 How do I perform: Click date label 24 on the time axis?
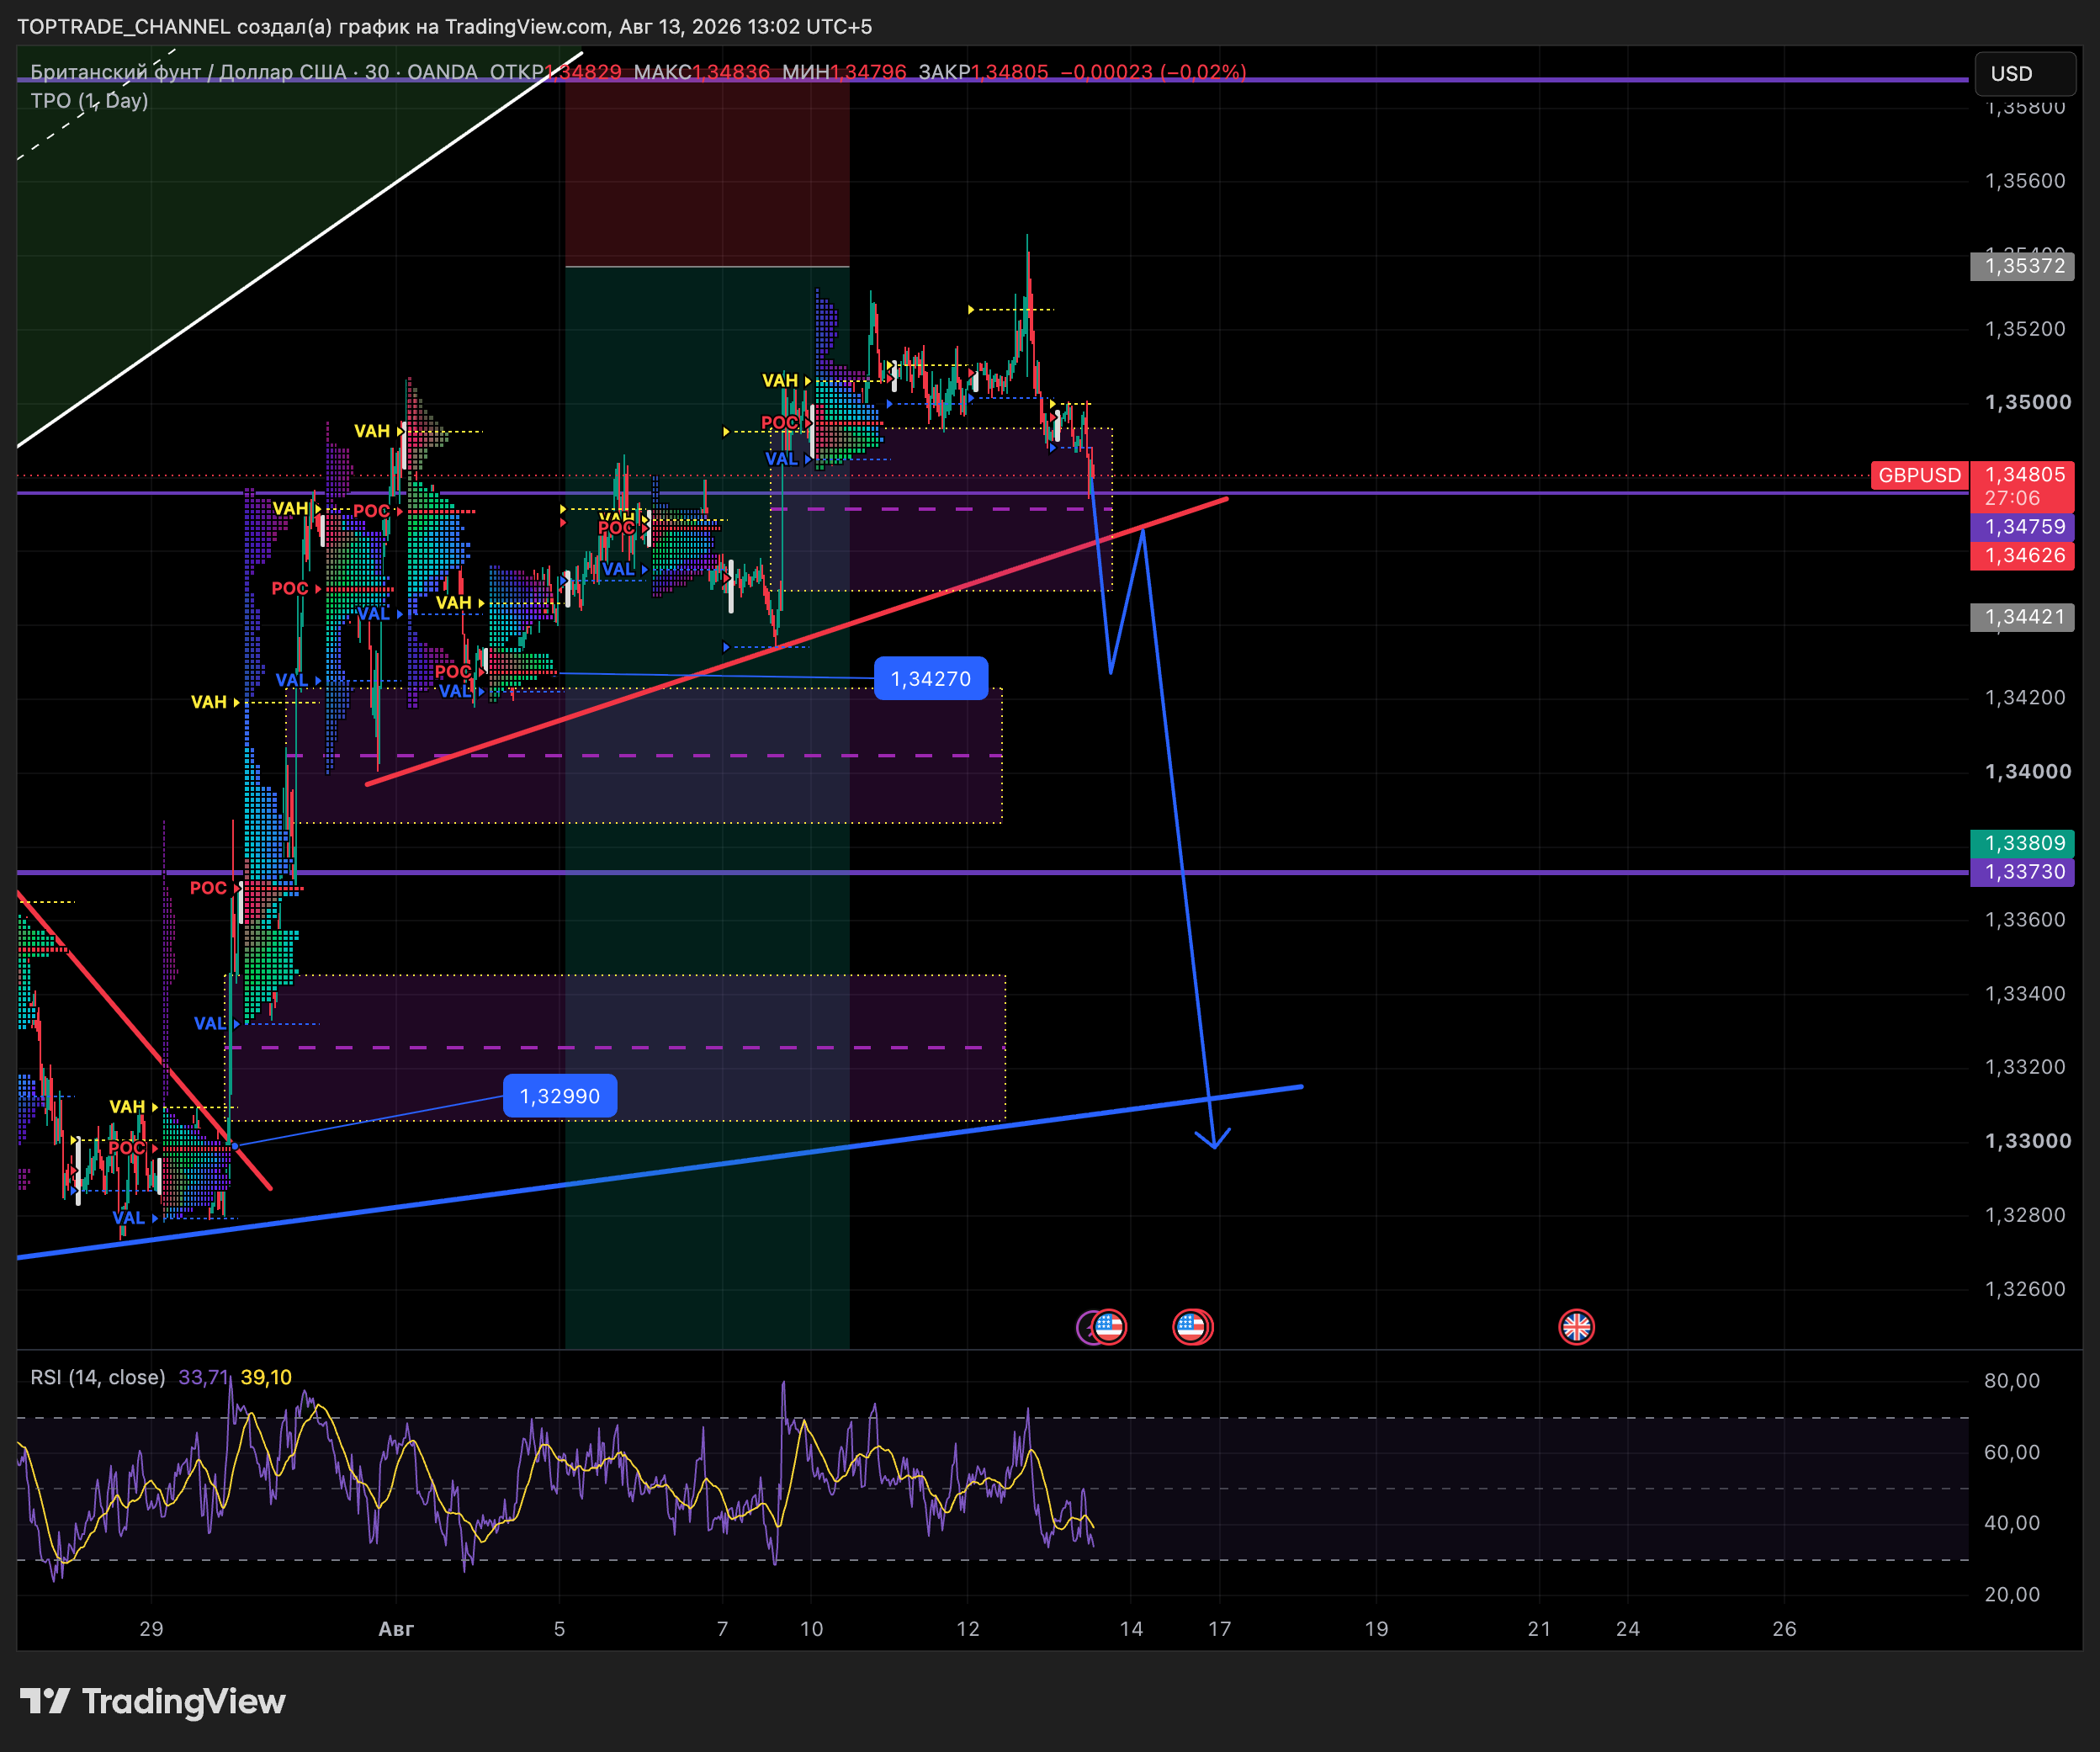point(1628,1629)
